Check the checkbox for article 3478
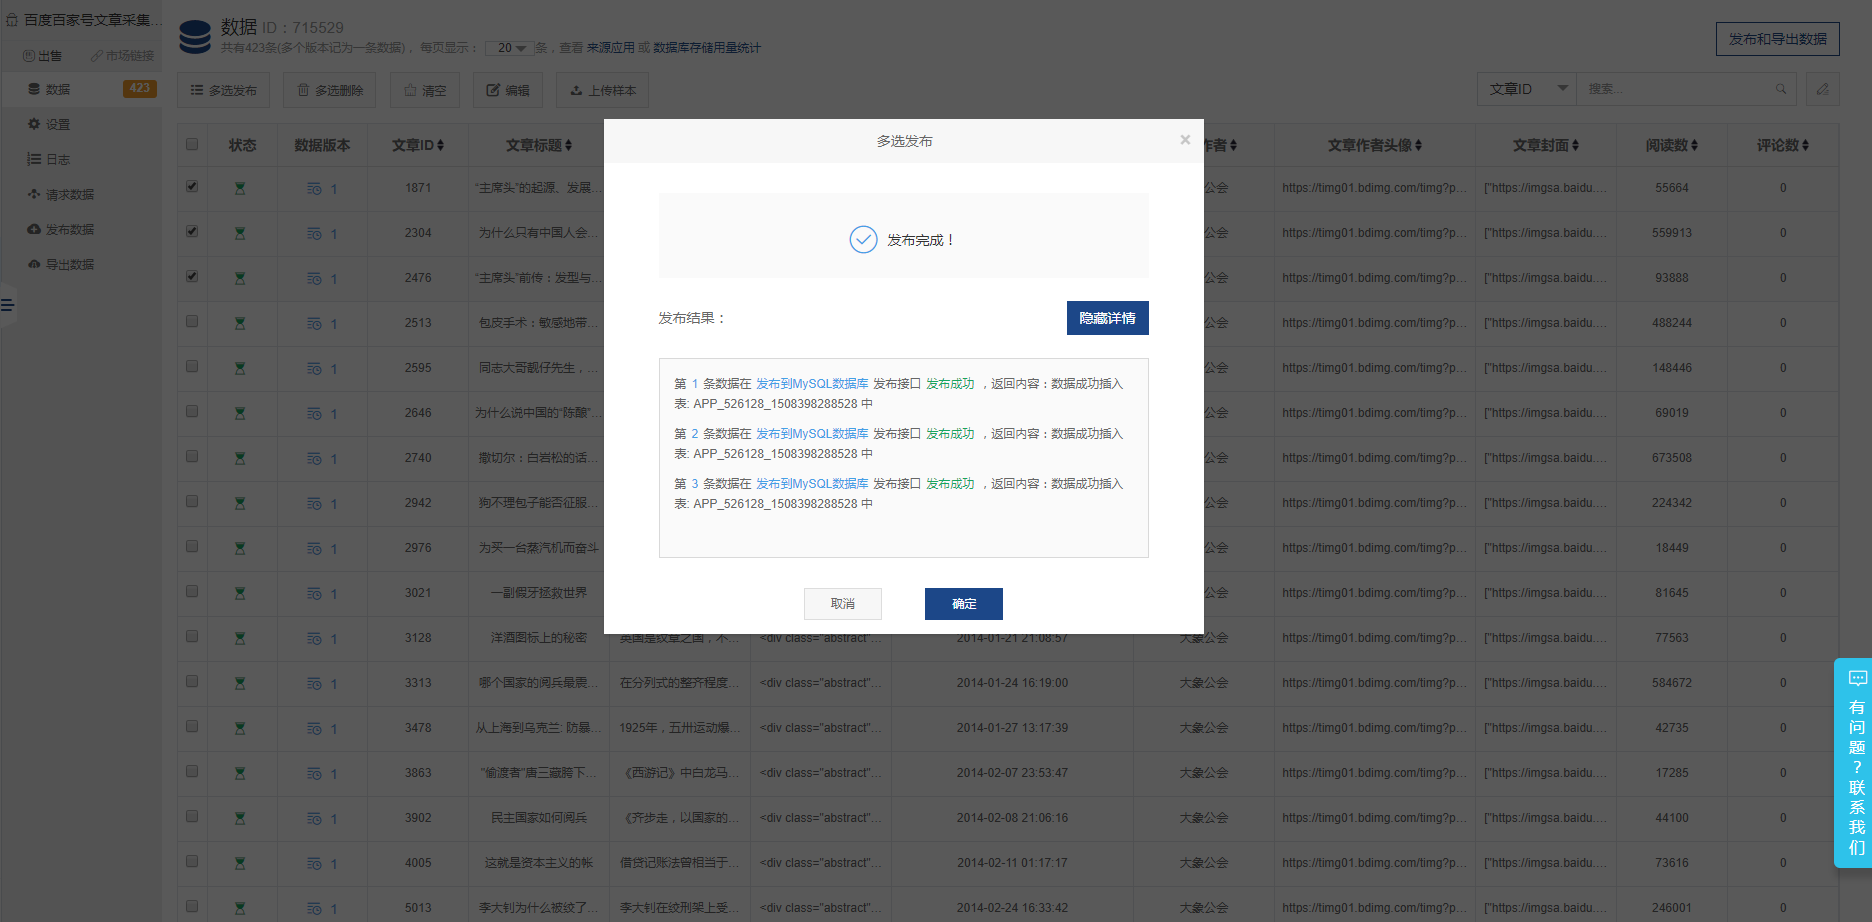This screenshot has height=922, width=1872. click(x=192, y=726)
